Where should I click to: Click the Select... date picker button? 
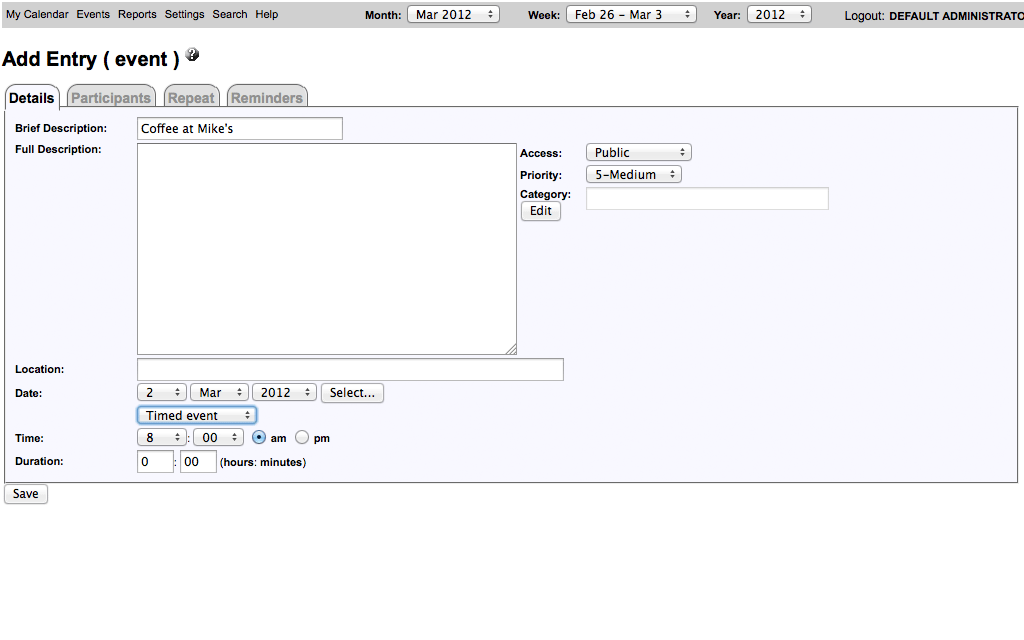click(352, 393)
